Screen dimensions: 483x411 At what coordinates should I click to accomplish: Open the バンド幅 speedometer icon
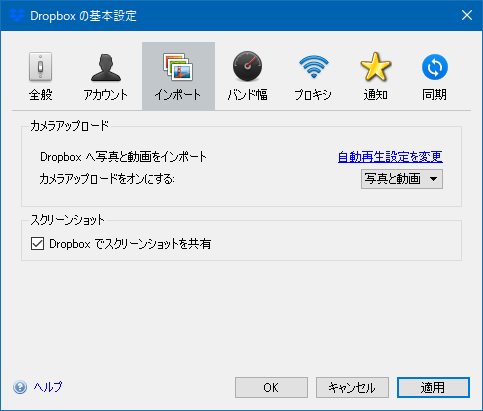[x=247, y=66]
